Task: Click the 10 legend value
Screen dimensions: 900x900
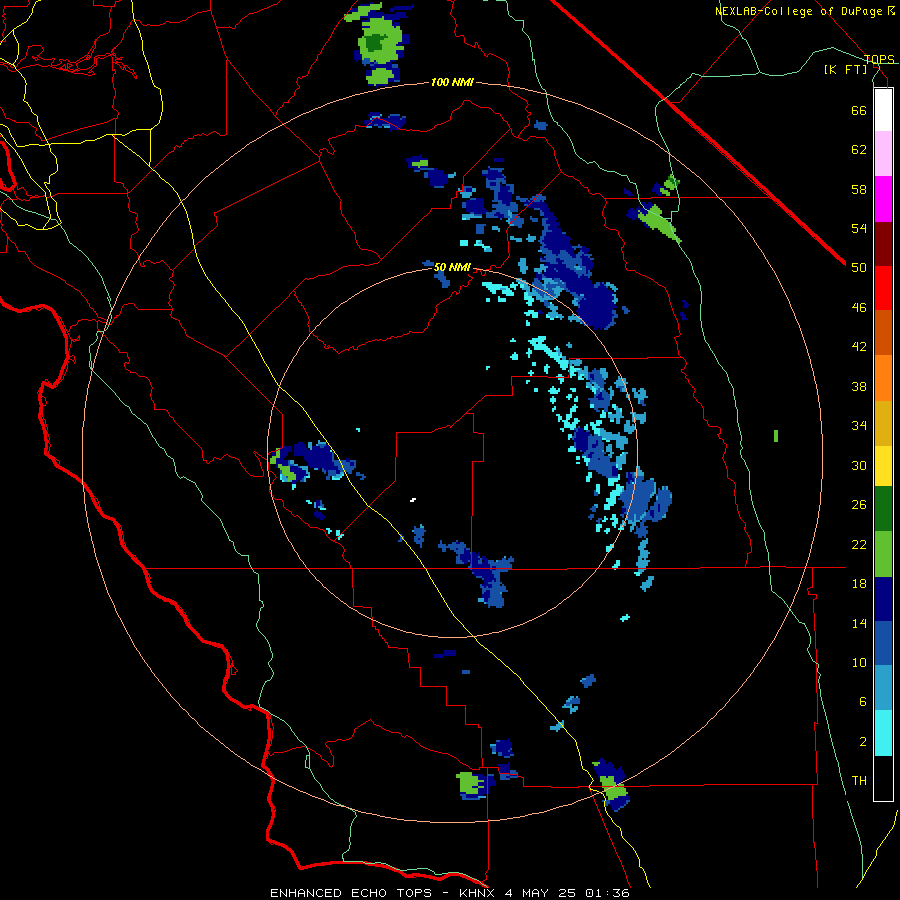Action: pyautogui.click(x=859, y=662)
